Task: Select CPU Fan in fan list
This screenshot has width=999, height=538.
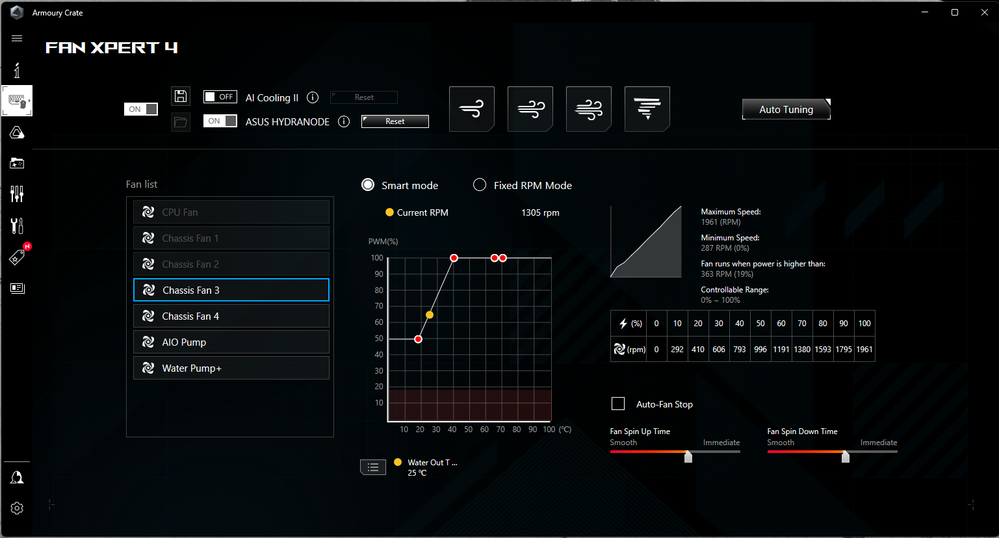Action: (231, 212)
